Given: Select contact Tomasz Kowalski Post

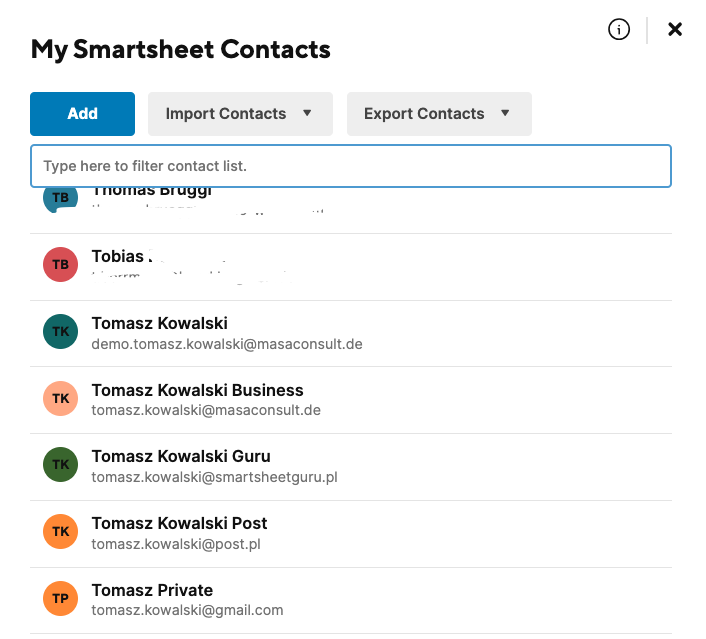Looking at the screenshot, I should 180,523.
